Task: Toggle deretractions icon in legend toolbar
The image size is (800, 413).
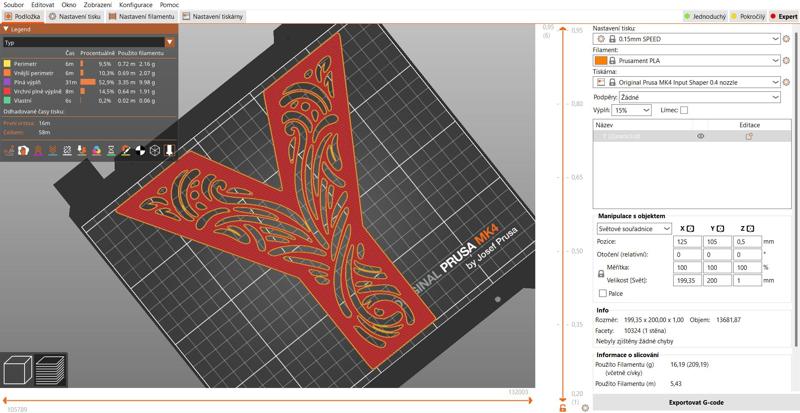Action: coord(52,151)
